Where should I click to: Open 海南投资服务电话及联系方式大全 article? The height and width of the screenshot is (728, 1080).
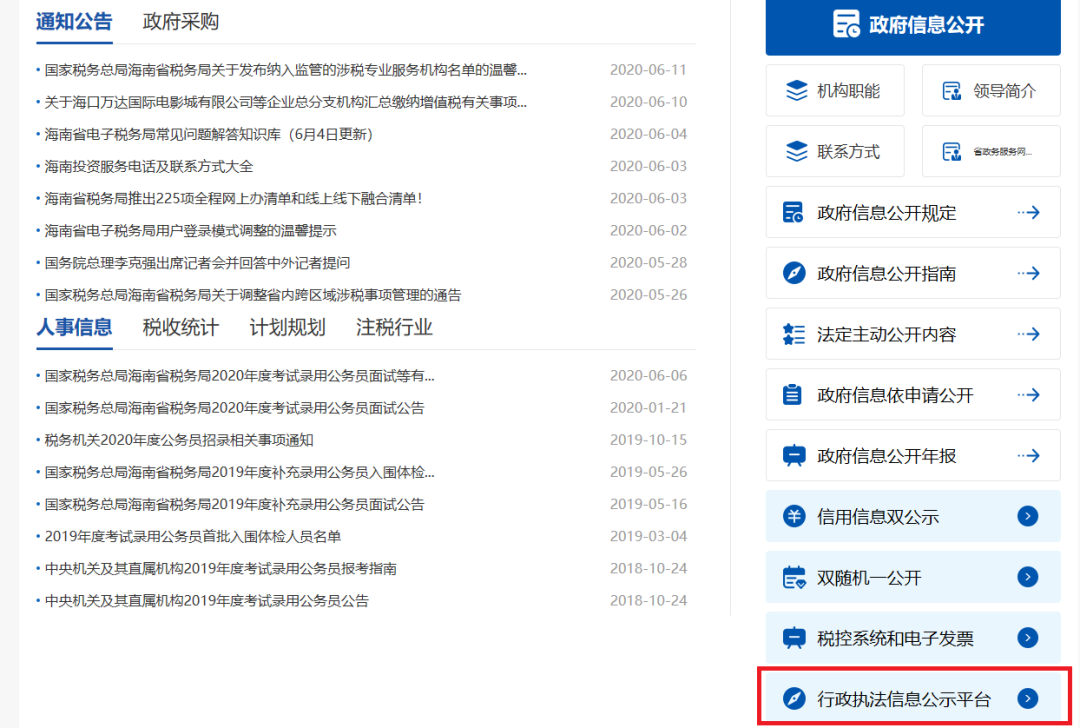point(149,166)
